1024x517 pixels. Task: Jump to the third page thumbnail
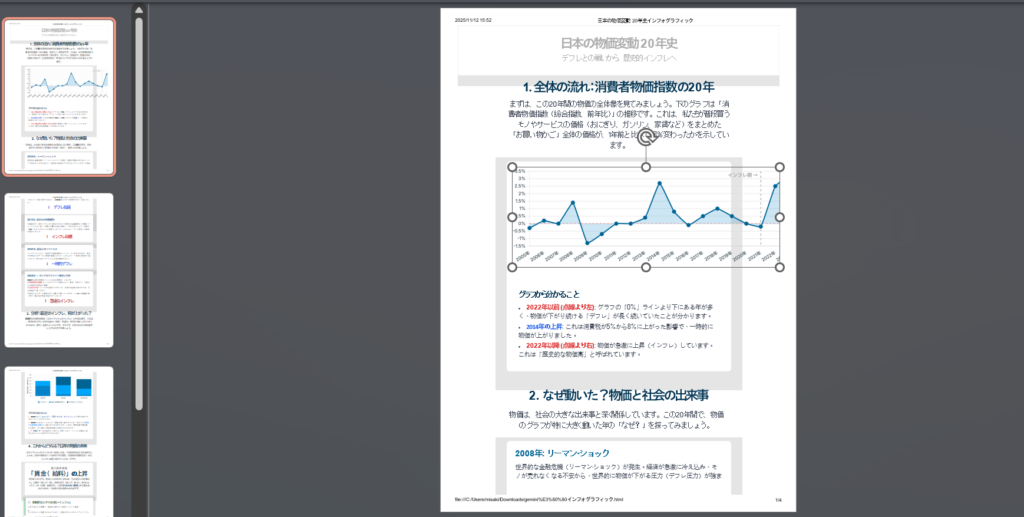point(59,440)
